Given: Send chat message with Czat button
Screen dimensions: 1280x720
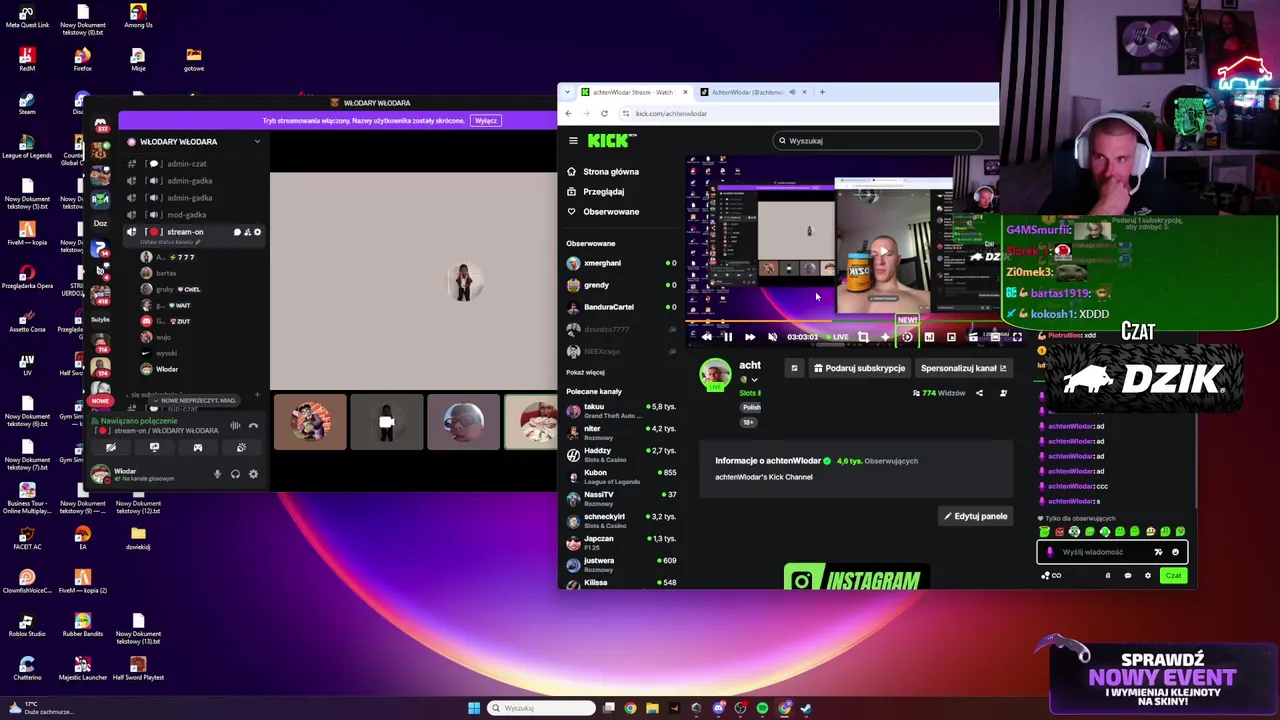Looking at the screenshot, I should 1173,576.
